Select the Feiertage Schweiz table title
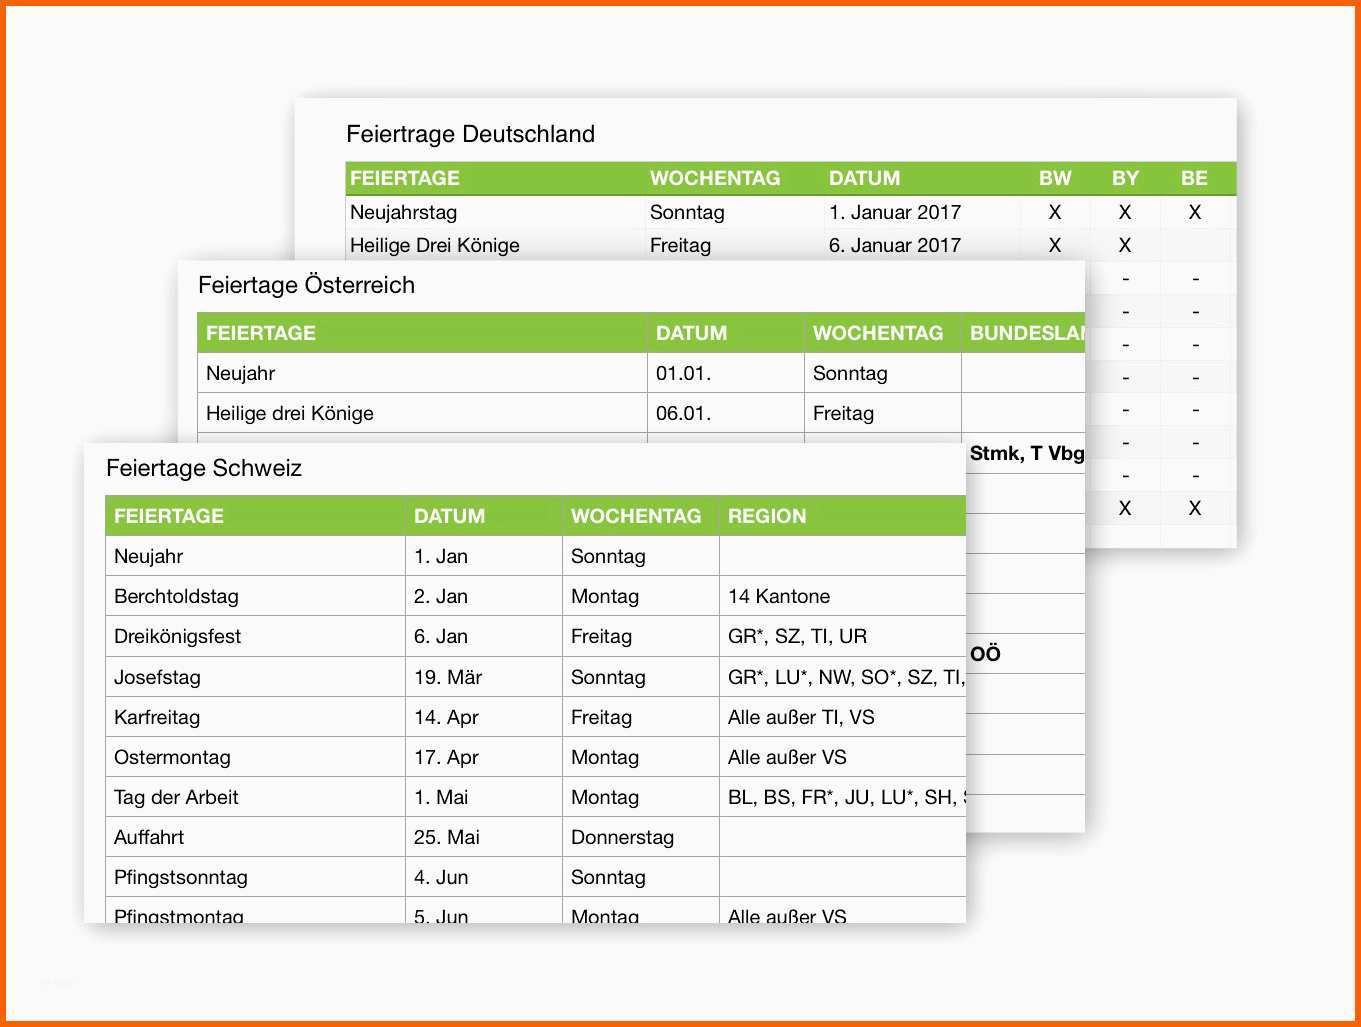The height and width of the screenshot is (1027, 1361). [x=204, y=468]
